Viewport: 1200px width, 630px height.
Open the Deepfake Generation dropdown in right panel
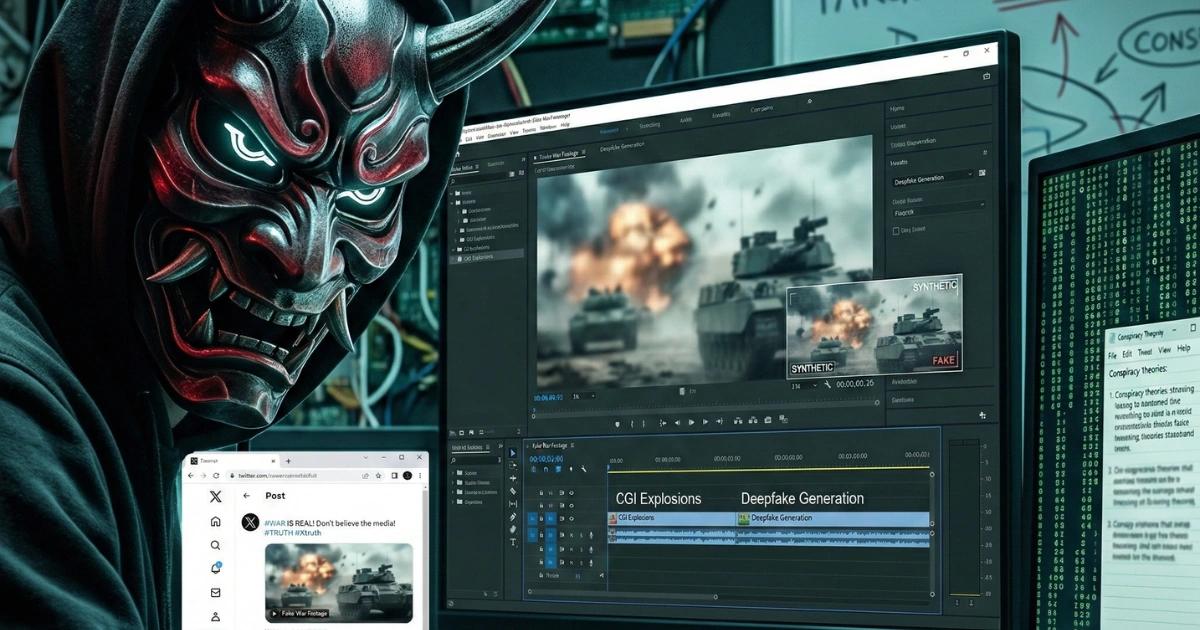click(932, 176)
